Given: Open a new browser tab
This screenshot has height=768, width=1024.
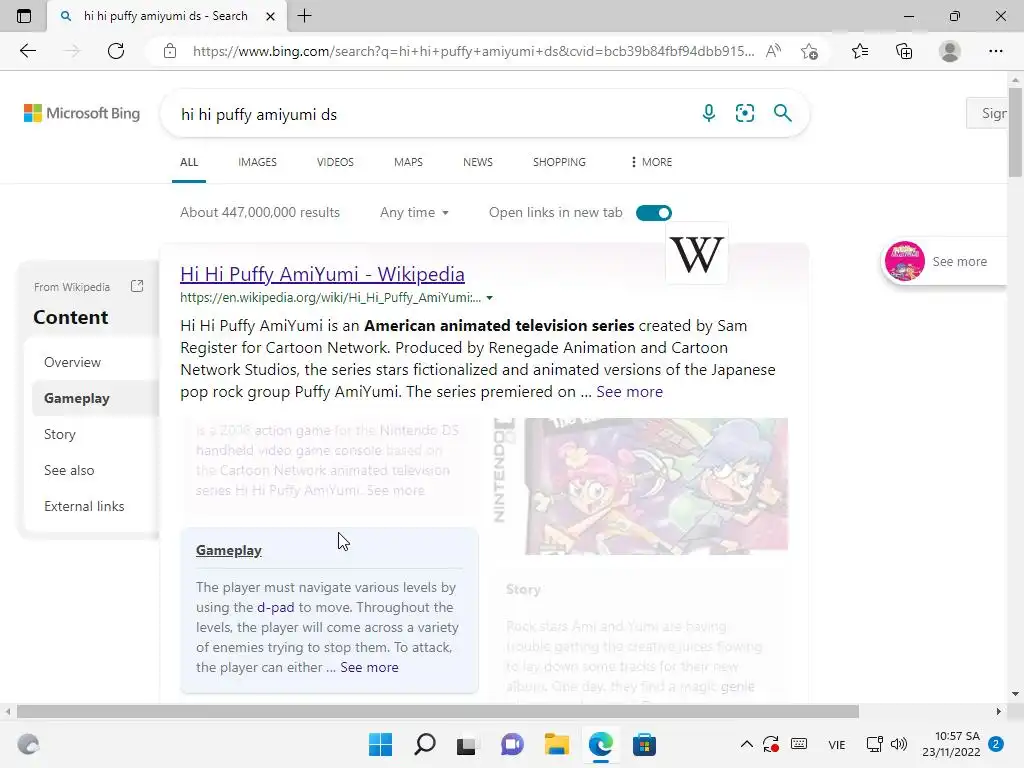Looking at the screenshot, I should pyautogui.click(x=304, y=16).
